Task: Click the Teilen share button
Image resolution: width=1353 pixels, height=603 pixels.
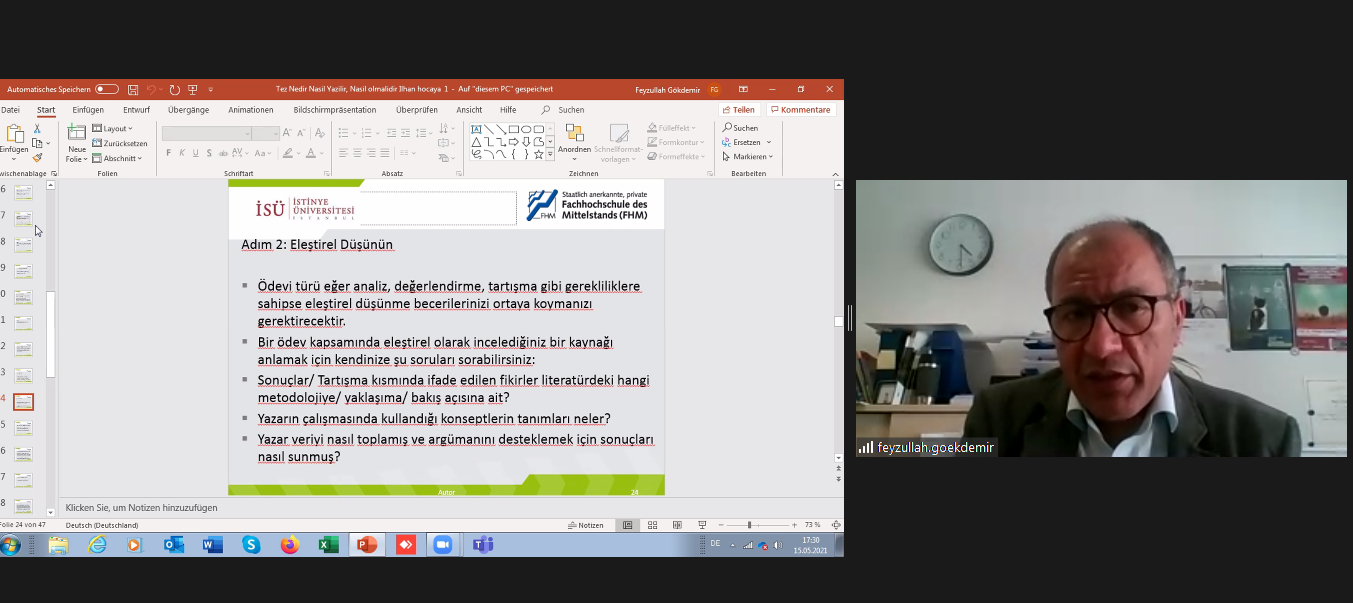Action: click(x=739, y=110)
